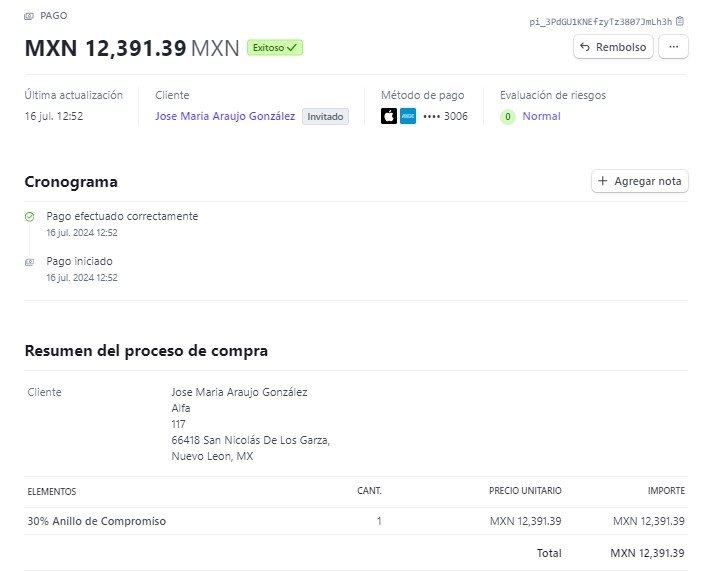The width and height of the screenshot is (713, 572).
Task: Click the card number ending 3006
Action: point(445,116)
